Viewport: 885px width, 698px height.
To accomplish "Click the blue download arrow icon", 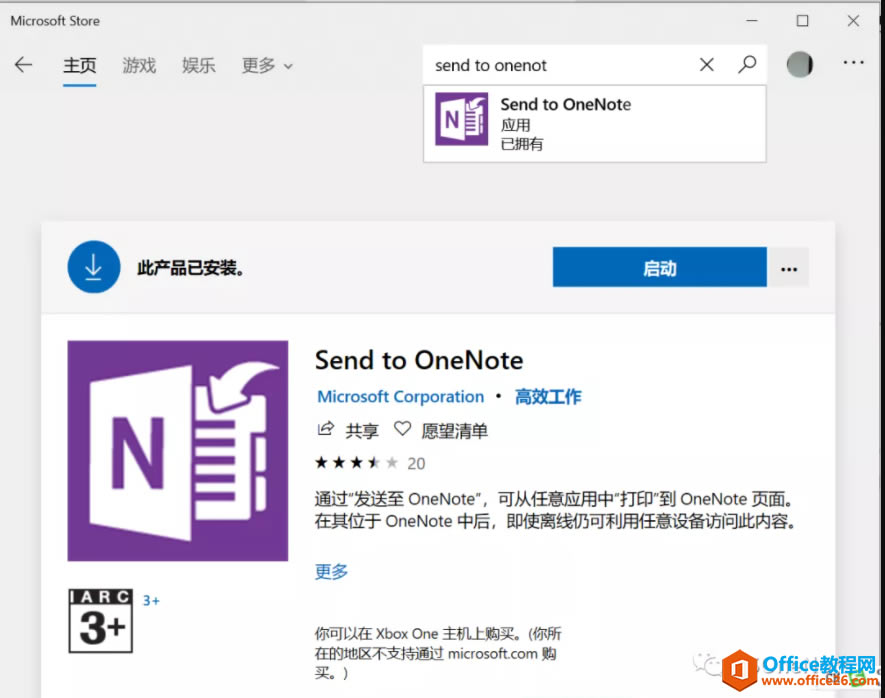I will pos(94,267).
